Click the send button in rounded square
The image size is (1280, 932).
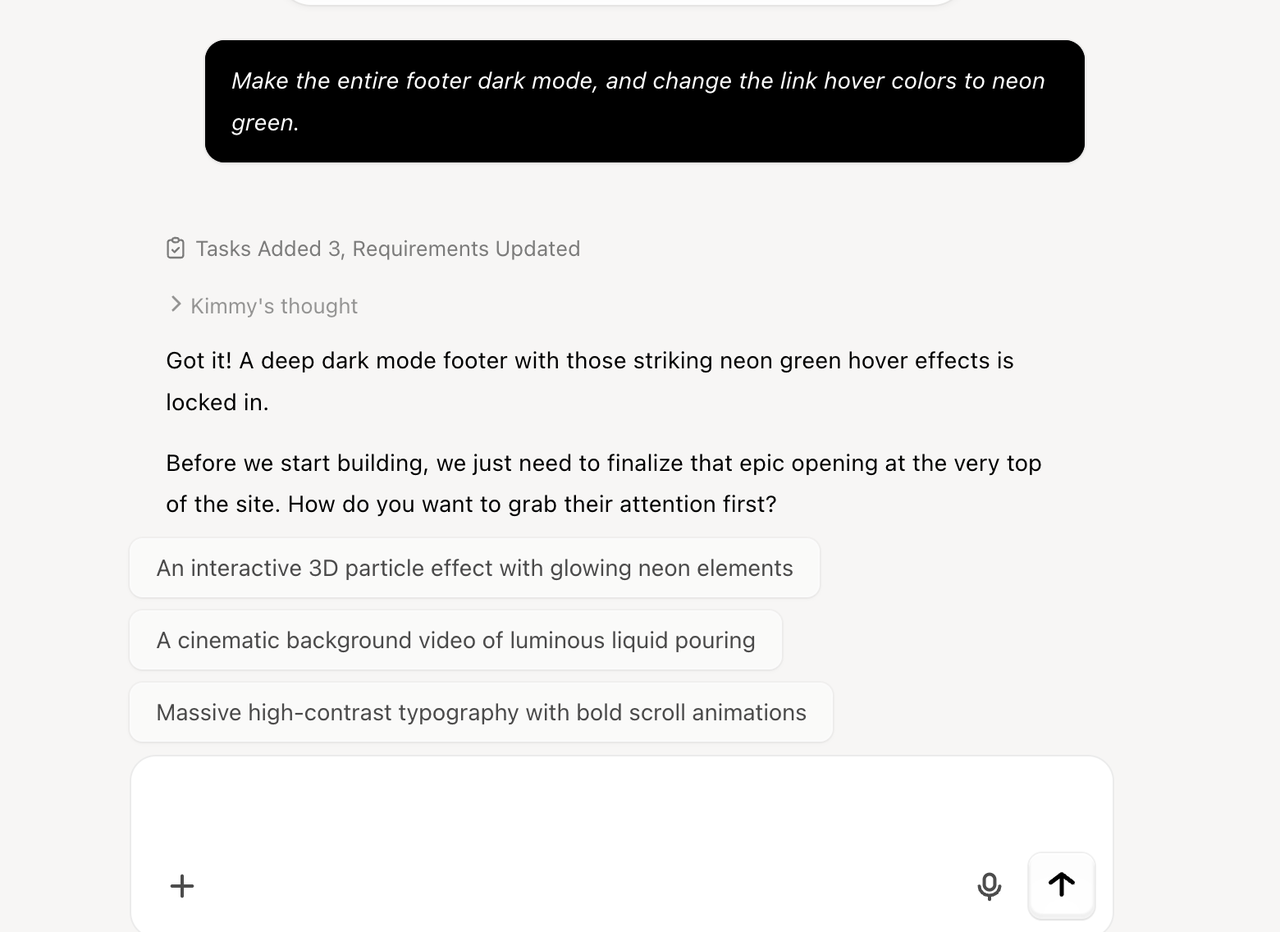click(1061, 885)
